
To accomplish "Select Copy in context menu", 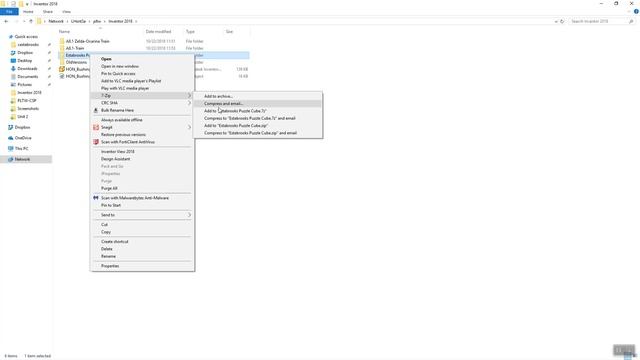I will [x=106, y=232].
